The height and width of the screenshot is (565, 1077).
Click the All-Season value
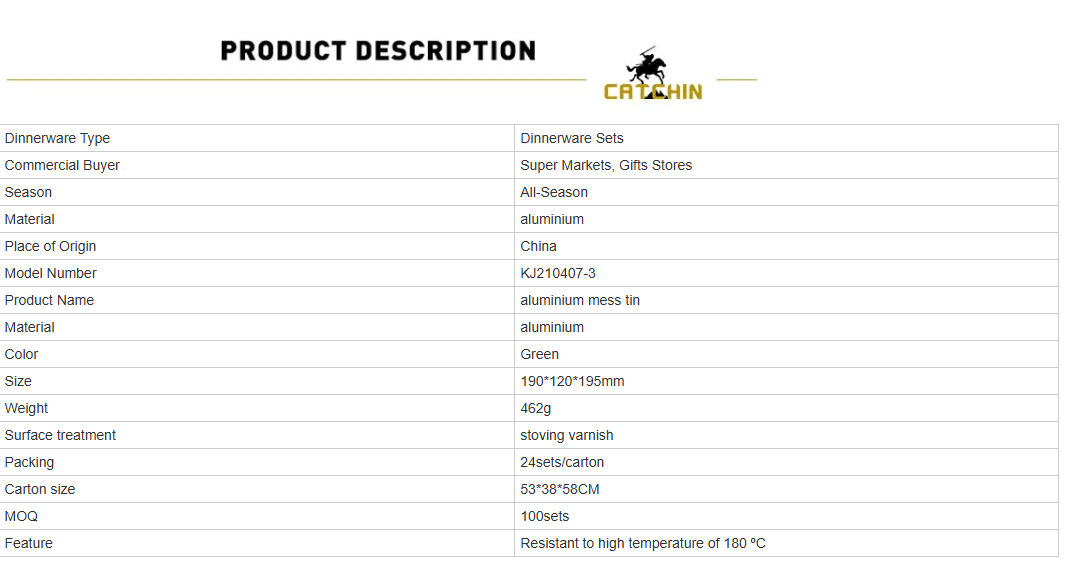tap(554, 192)
